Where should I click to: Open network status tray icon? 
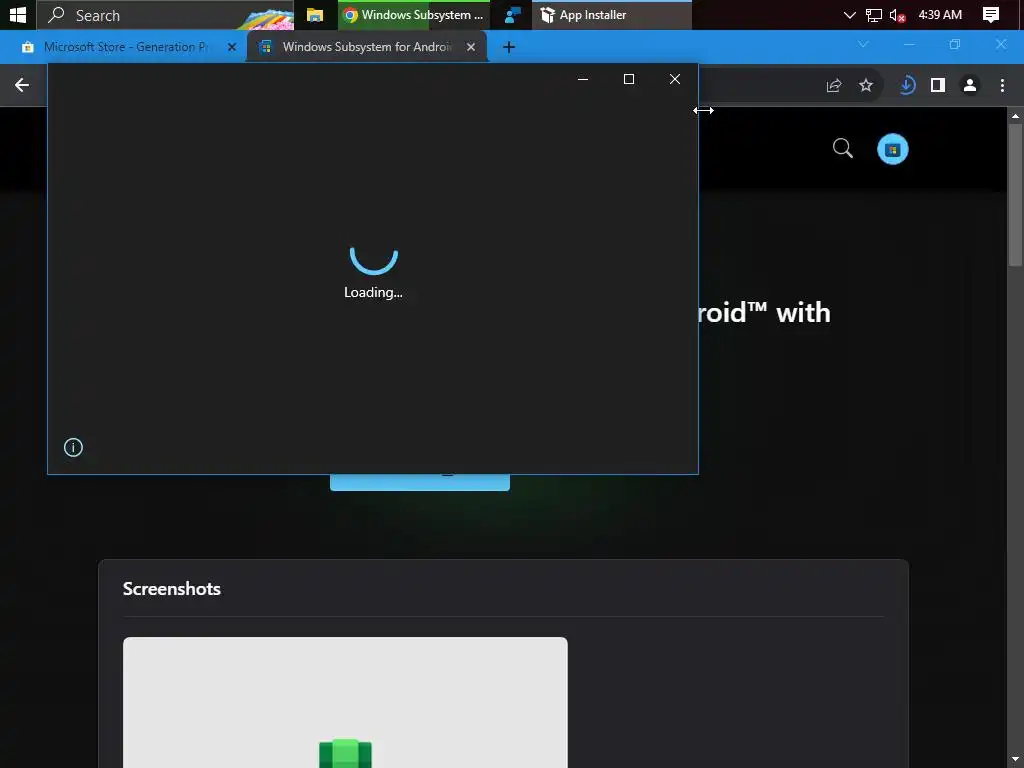pyautogui.click(x=873, y=15)
